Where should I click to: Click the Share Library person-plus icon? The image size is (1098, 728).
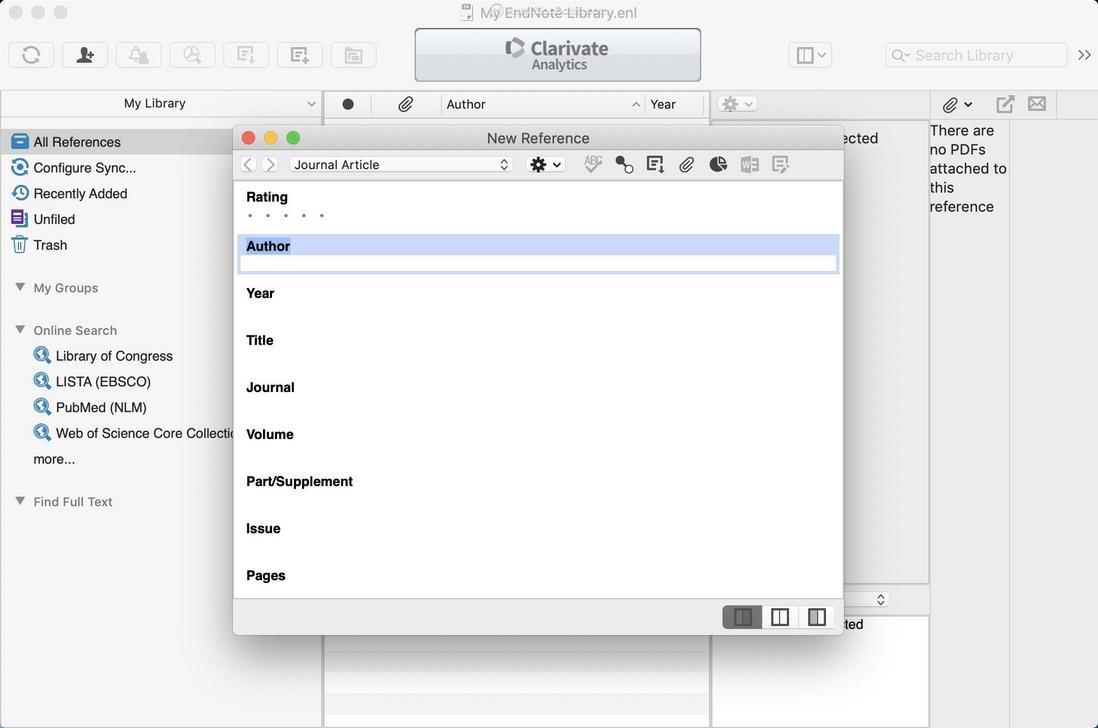point(85,55)
